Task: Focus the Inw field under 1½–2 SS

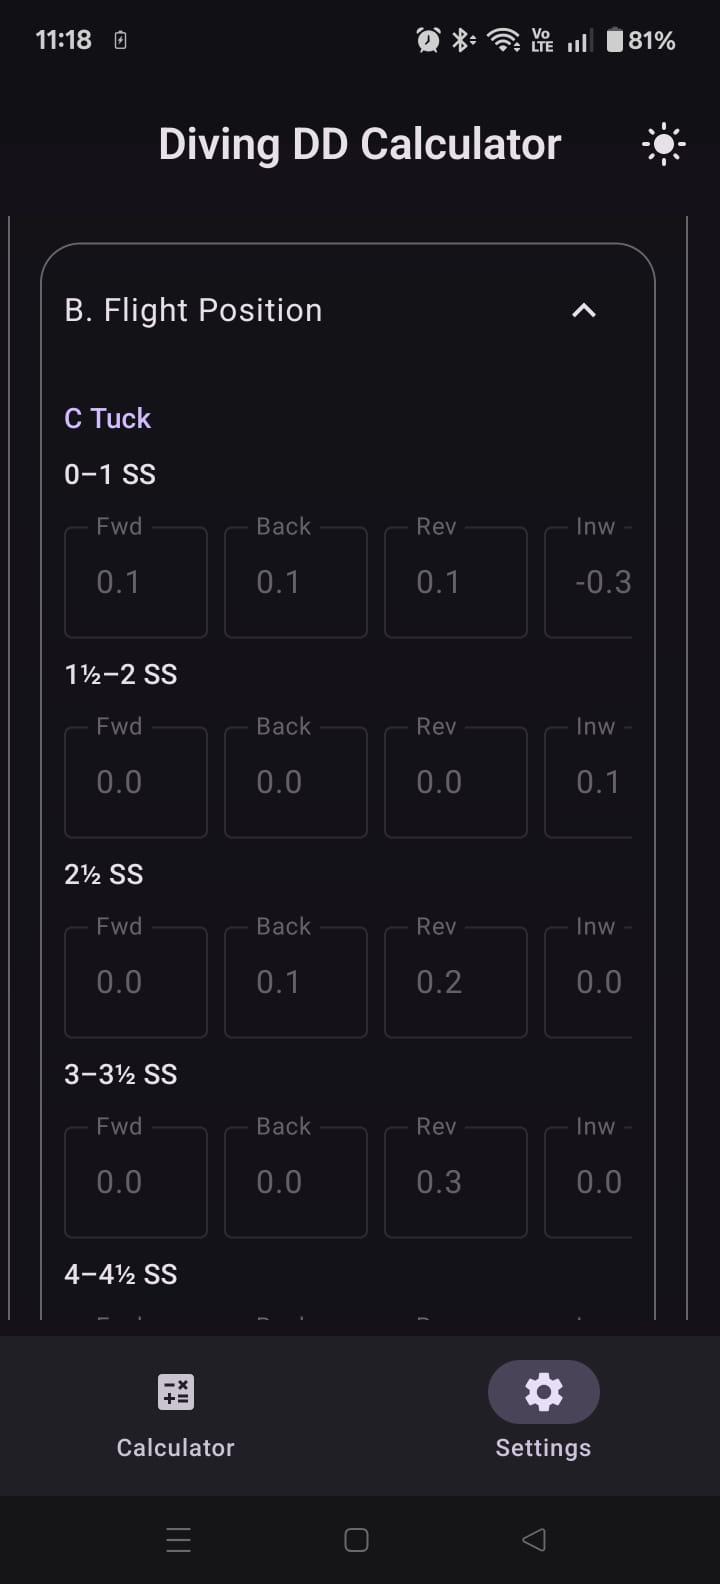Action: click(x=590, y=782)
